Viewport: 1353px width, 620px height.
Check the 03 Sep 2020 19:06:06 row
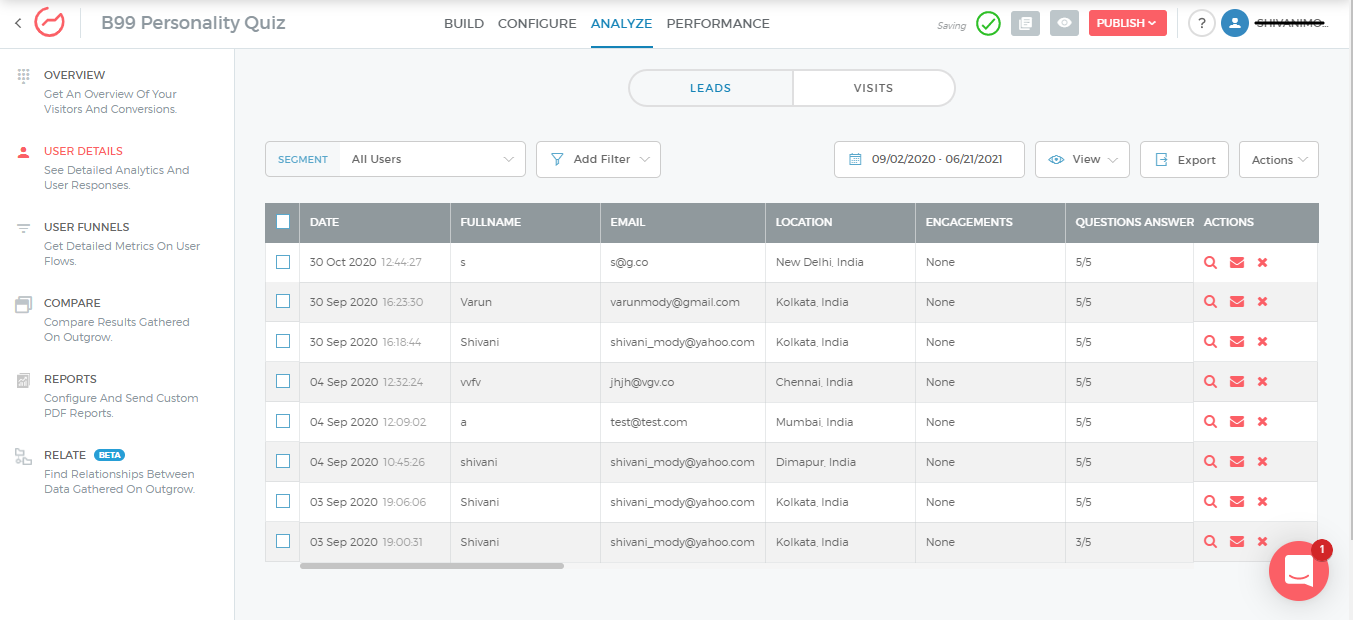coord(283,501)
